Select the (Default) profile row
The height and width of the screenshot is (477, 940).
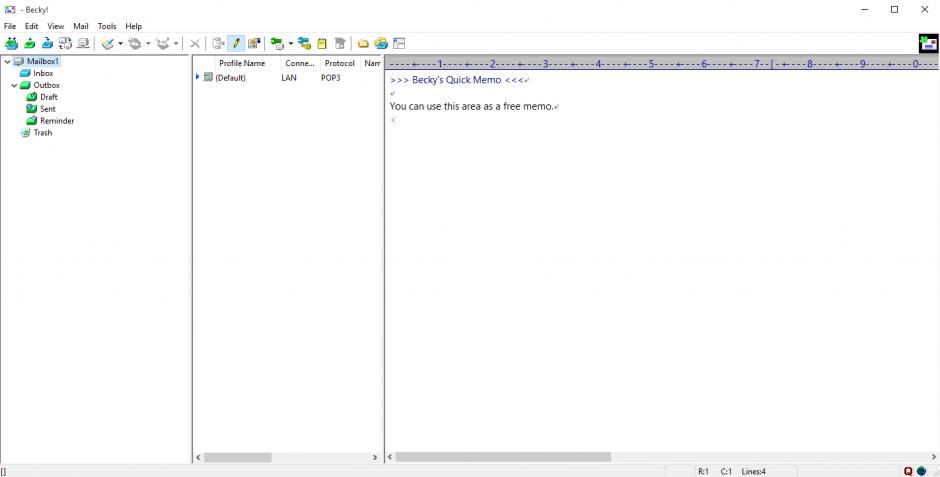pyautogui.click(x=288, y=77)
